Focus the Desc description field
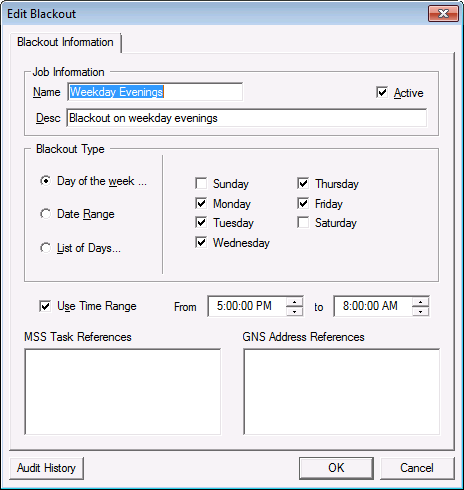464x490 pixels. pos(247,118)
